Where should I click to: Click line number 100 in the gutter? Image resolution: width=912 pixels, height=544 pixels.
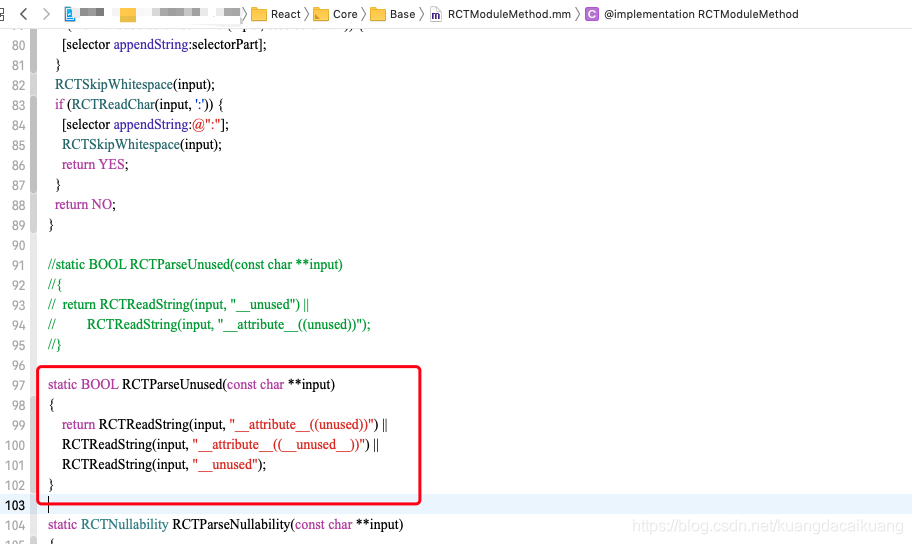pos(15,446)
